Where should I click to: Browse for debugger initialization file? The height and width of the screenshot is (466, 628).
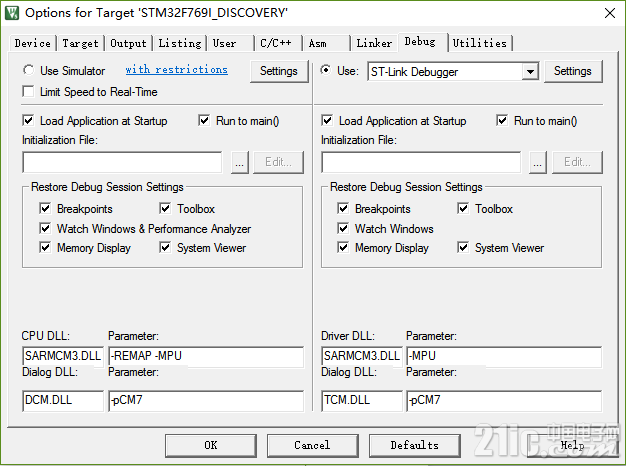(537, 162)
